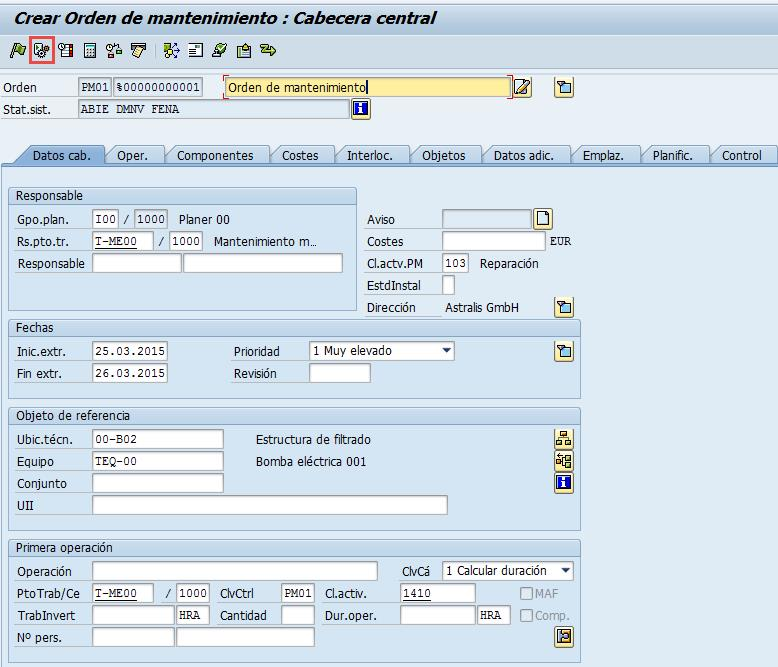Create notification via blank page icon near Aviso

[x=543, y=219]
